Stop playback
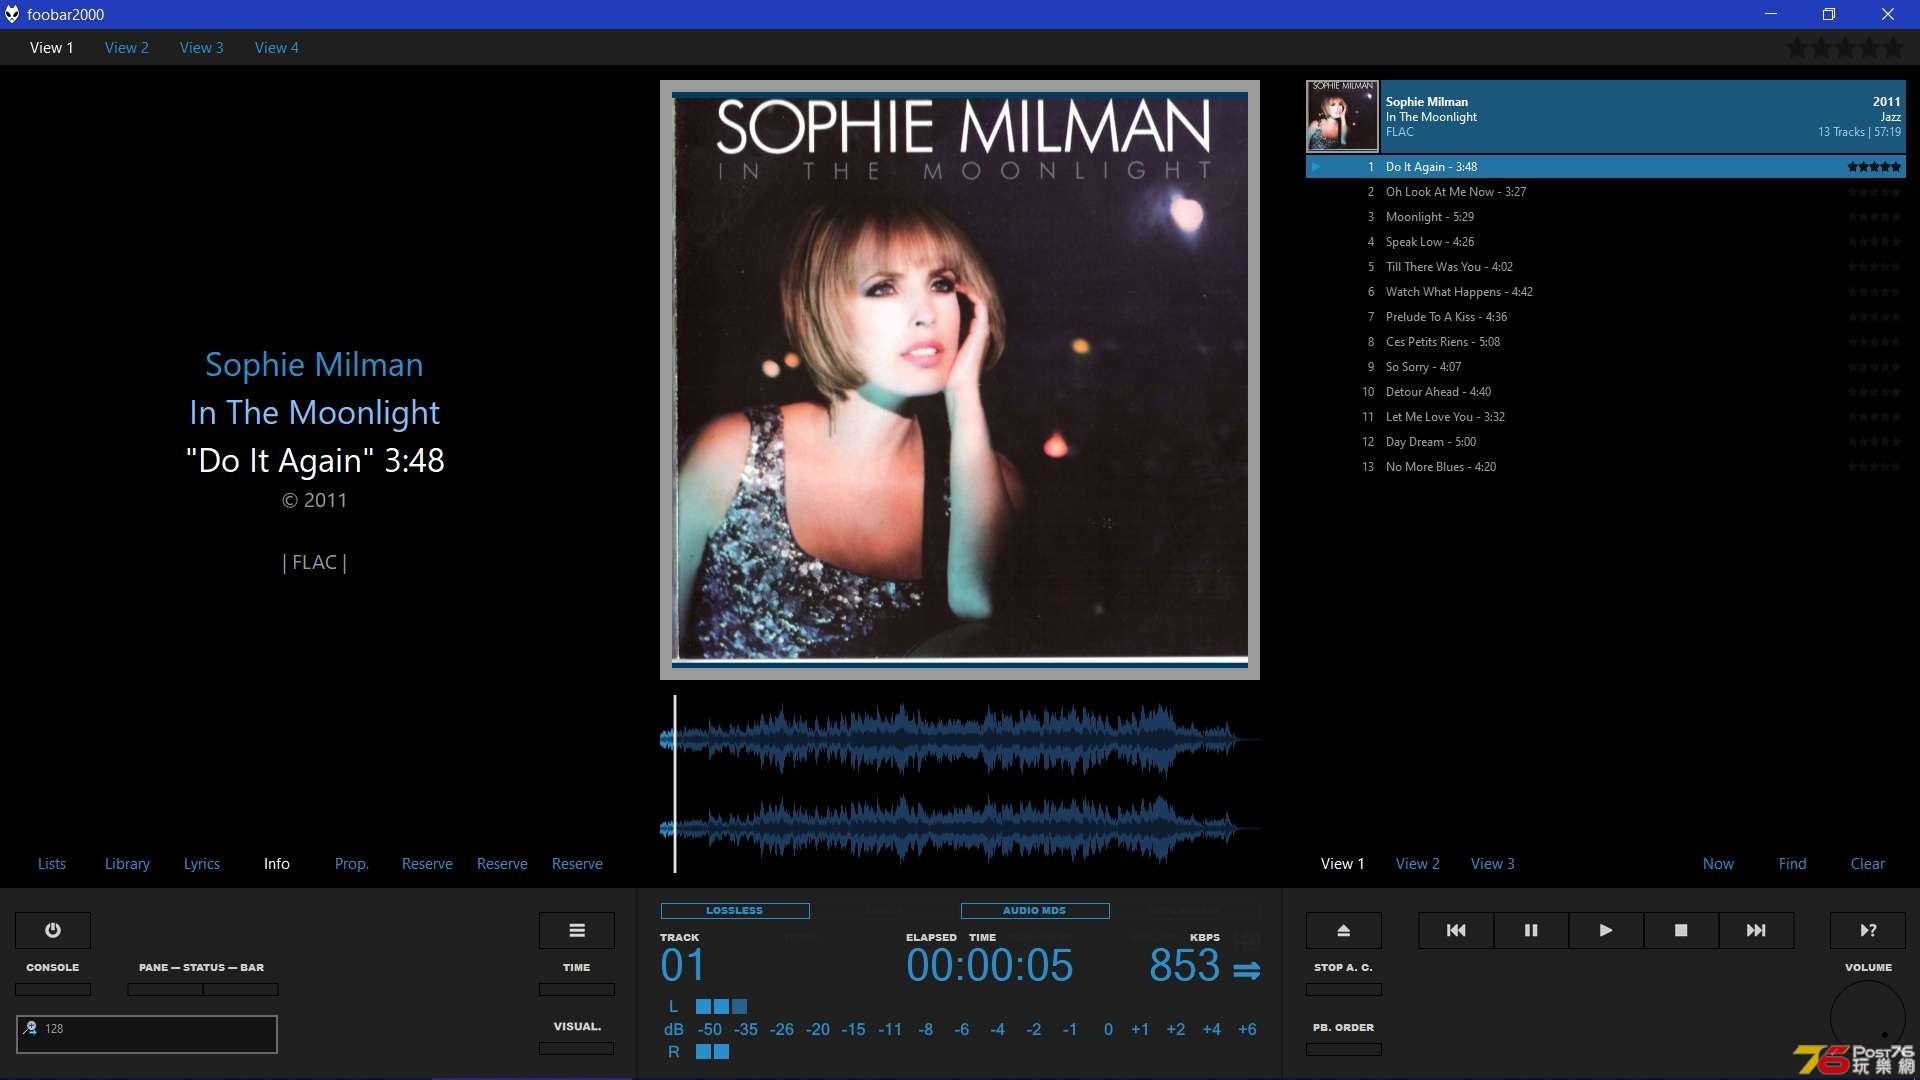Screen dimensions: 1920x1080 pos(1681,930)
